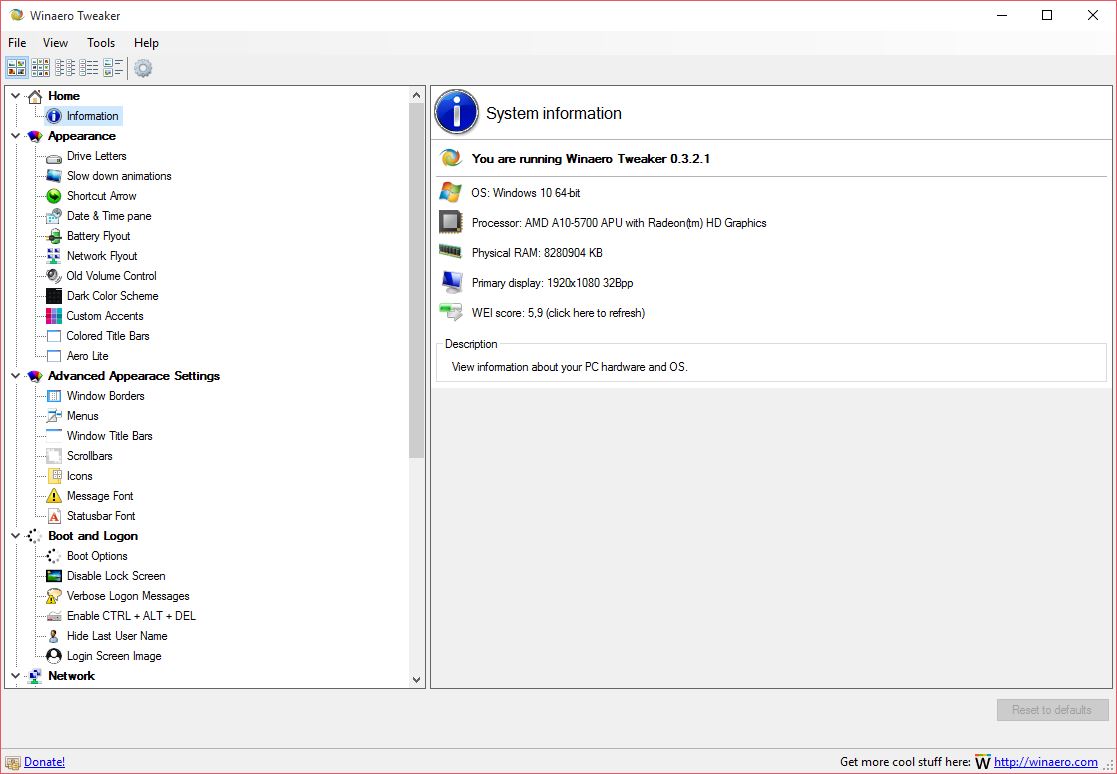Click the tree vertical scrollbar thumb

417,281
